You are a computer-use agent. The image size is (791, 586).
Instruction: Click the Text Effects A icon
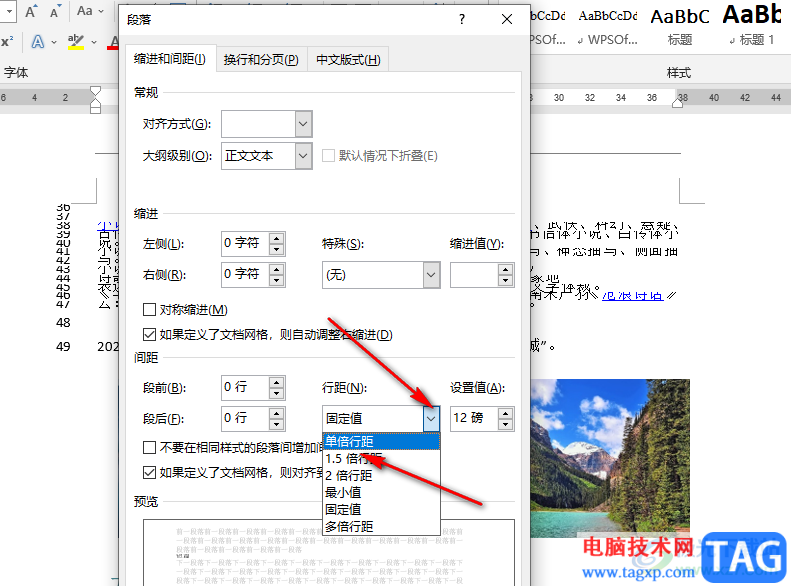click(x=38, y=42)
